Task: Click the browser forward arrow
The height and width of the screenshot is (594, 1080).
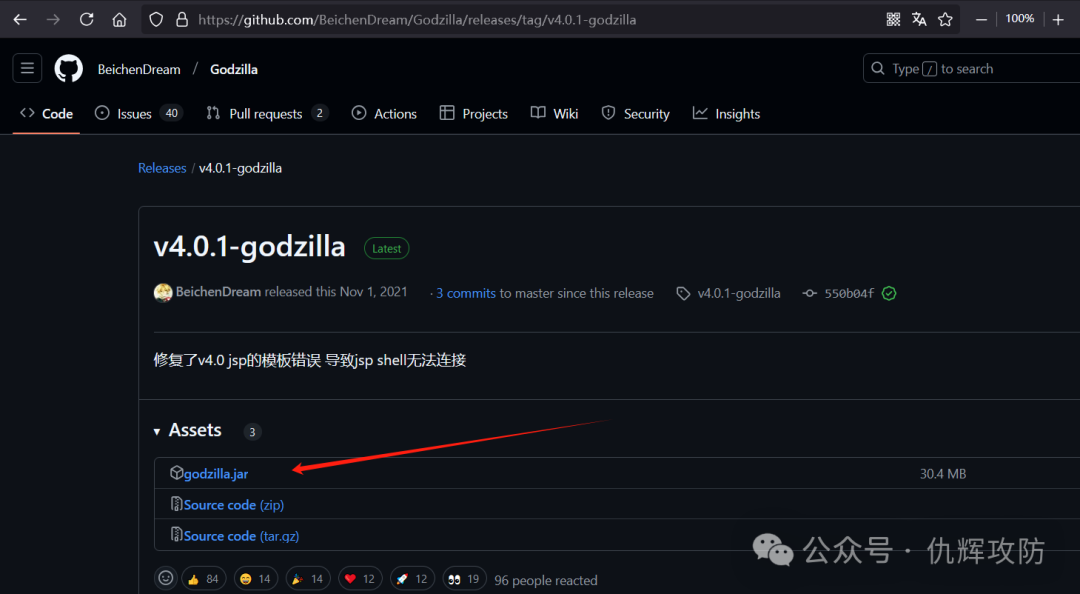Action: click(53, 19)
